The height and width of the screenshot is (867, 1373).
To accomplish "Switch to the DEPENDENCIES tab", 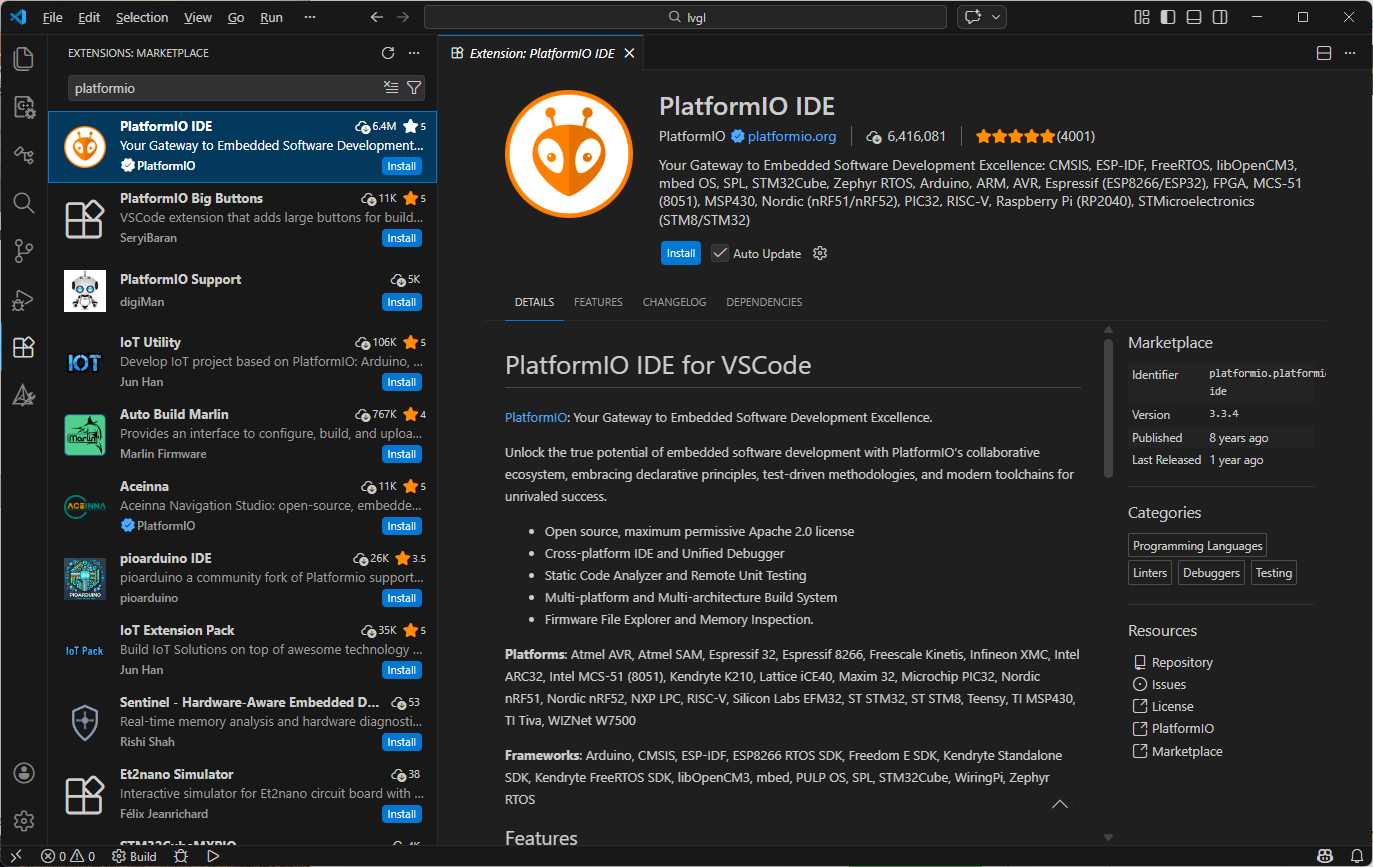I will click(764, 302).
